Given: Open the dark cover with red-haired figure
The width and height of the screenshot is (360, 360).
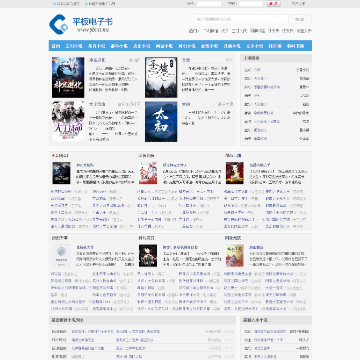Looking at the screenshot, I should tap(148, 256).
